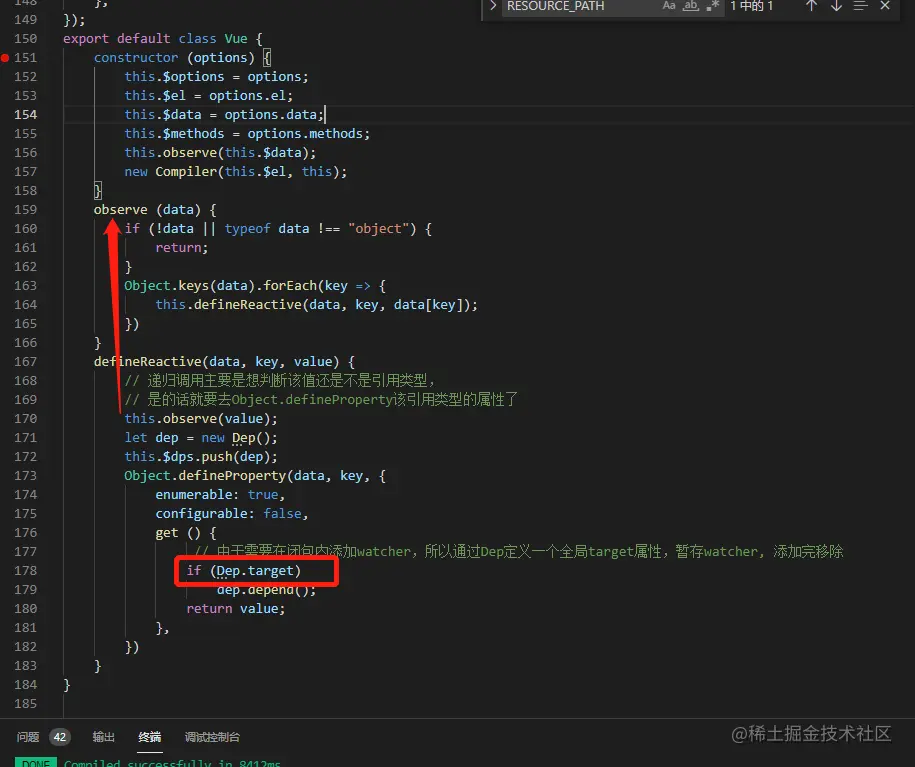Click 'return;' on line 161
The height and width of the screenshot is (767, 915).
click(181, 247)
